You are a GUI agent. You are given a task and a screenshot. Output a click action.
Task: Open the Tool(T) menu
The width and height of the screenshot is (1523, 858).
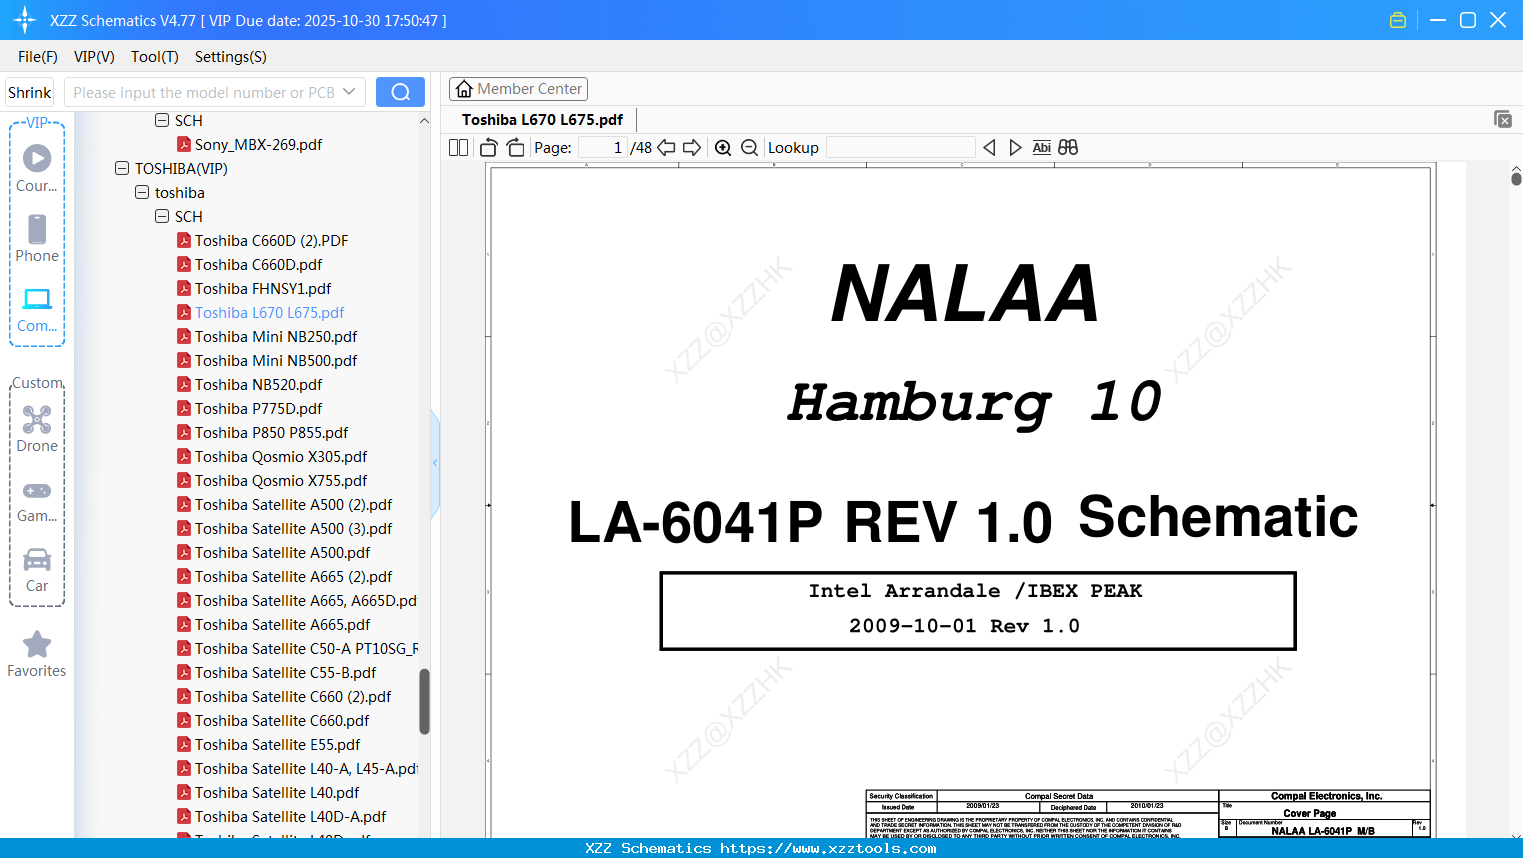(155, 57)
